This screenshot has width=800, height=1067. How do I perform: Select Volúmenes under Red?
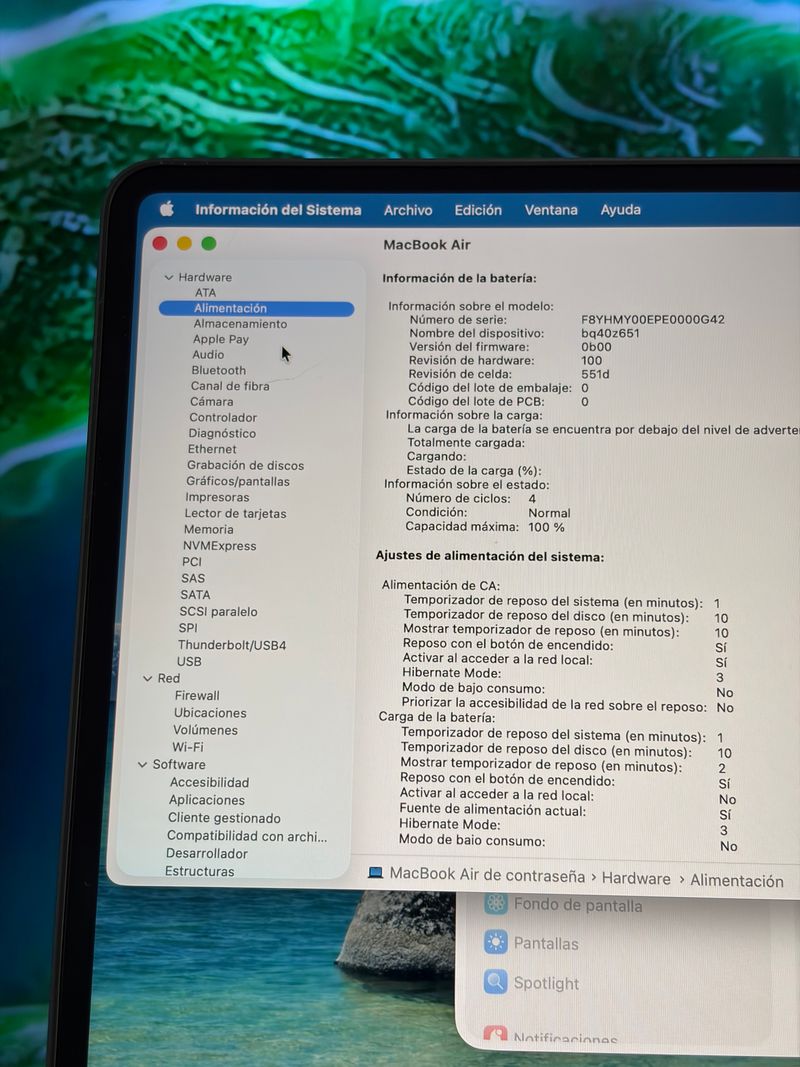coord(205,730)
